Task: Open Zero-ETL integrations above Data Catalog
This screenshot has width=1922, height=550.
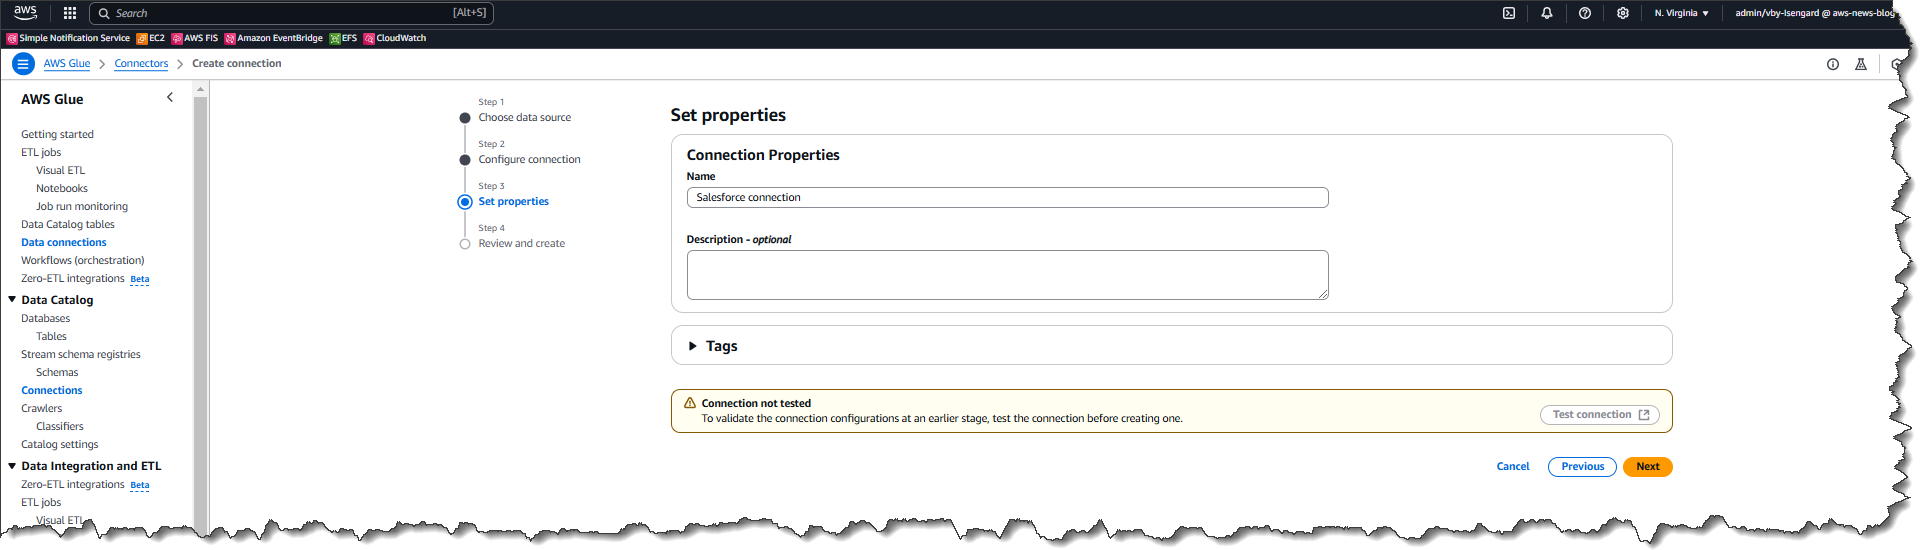Action: coord(73,278)
